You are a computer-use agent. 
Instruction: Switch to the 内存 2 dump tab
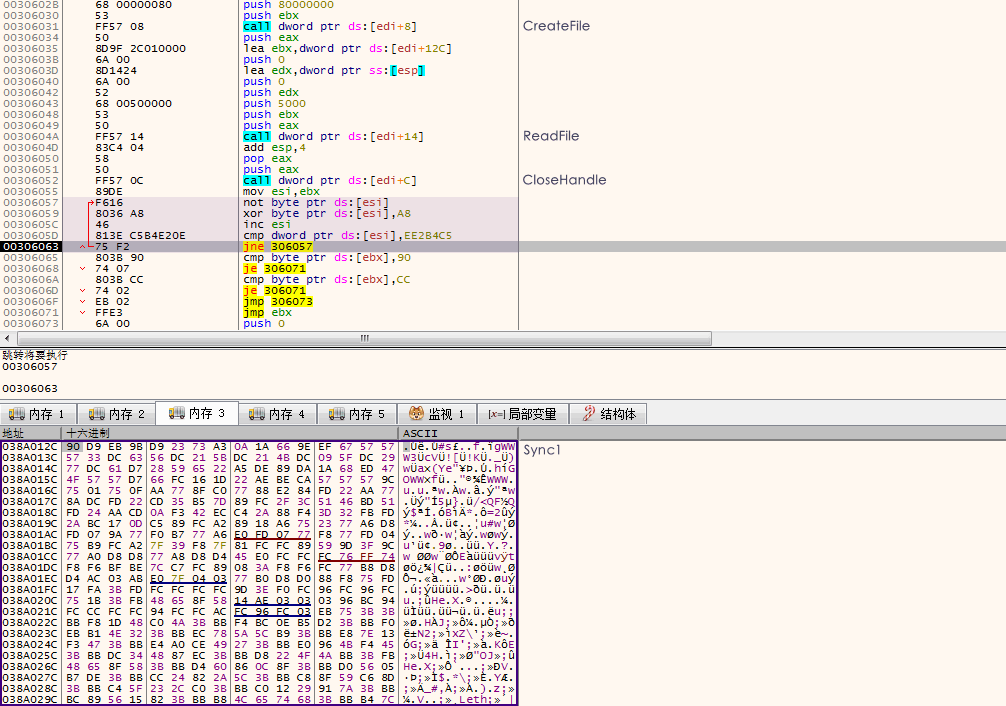[117, 414]
